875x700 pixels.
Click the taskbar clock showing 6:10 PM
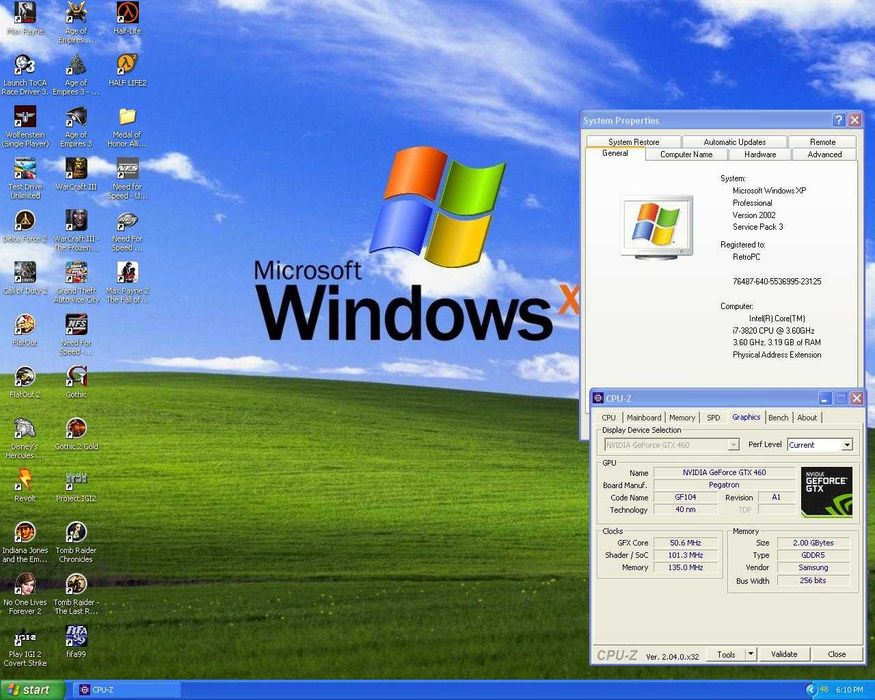click(x=849, y=690)
